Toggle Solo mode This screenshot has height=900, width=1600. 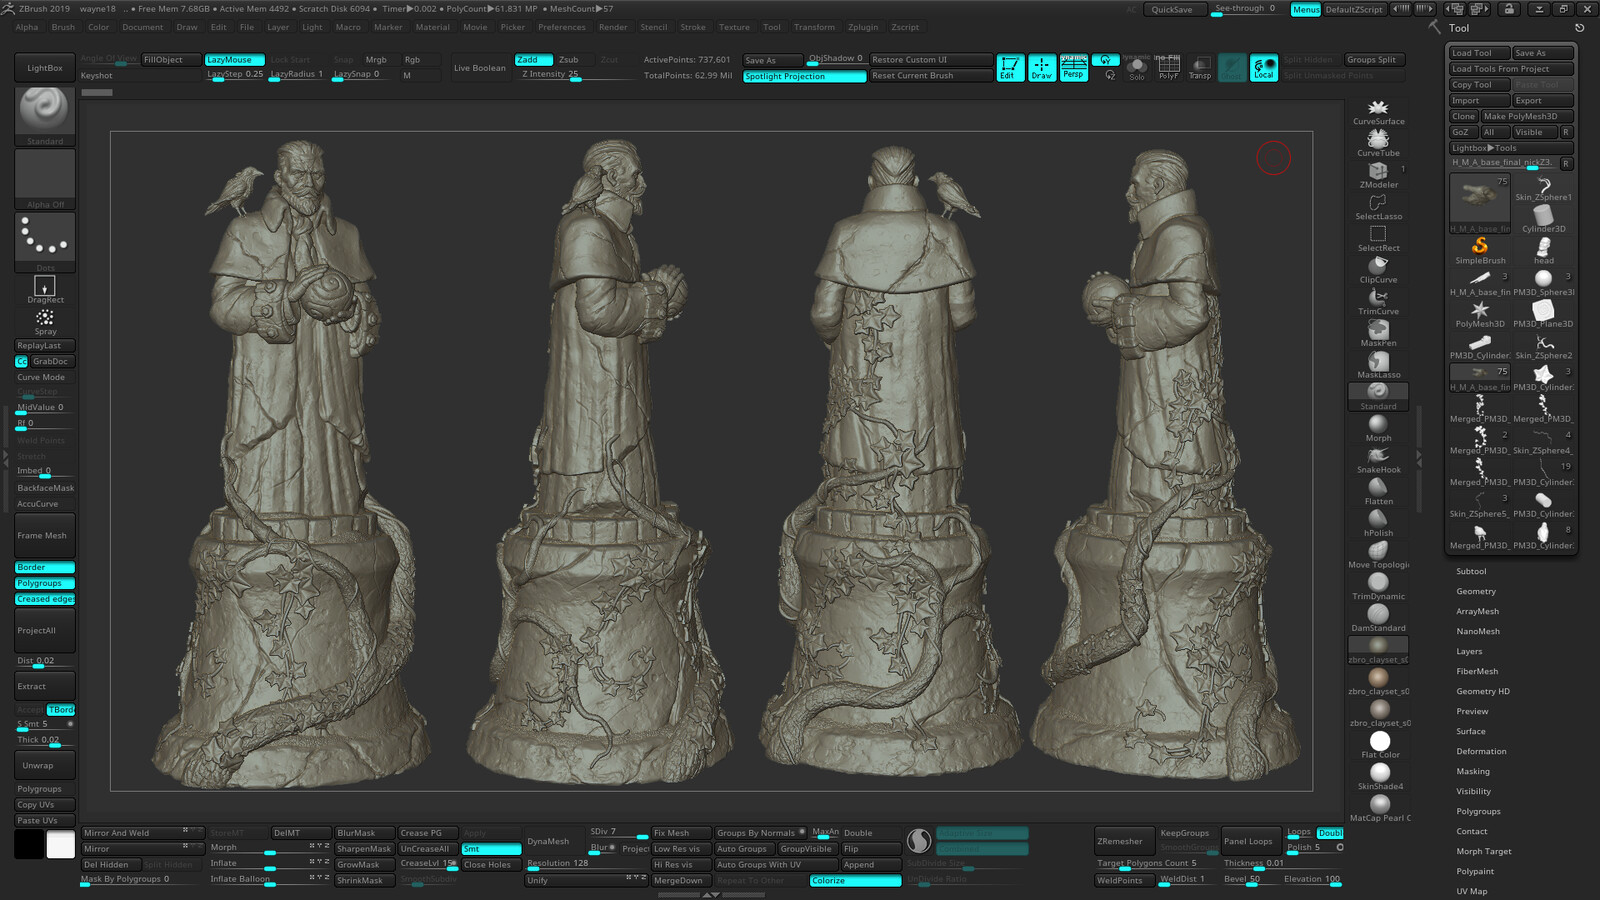click(1137, 68)
